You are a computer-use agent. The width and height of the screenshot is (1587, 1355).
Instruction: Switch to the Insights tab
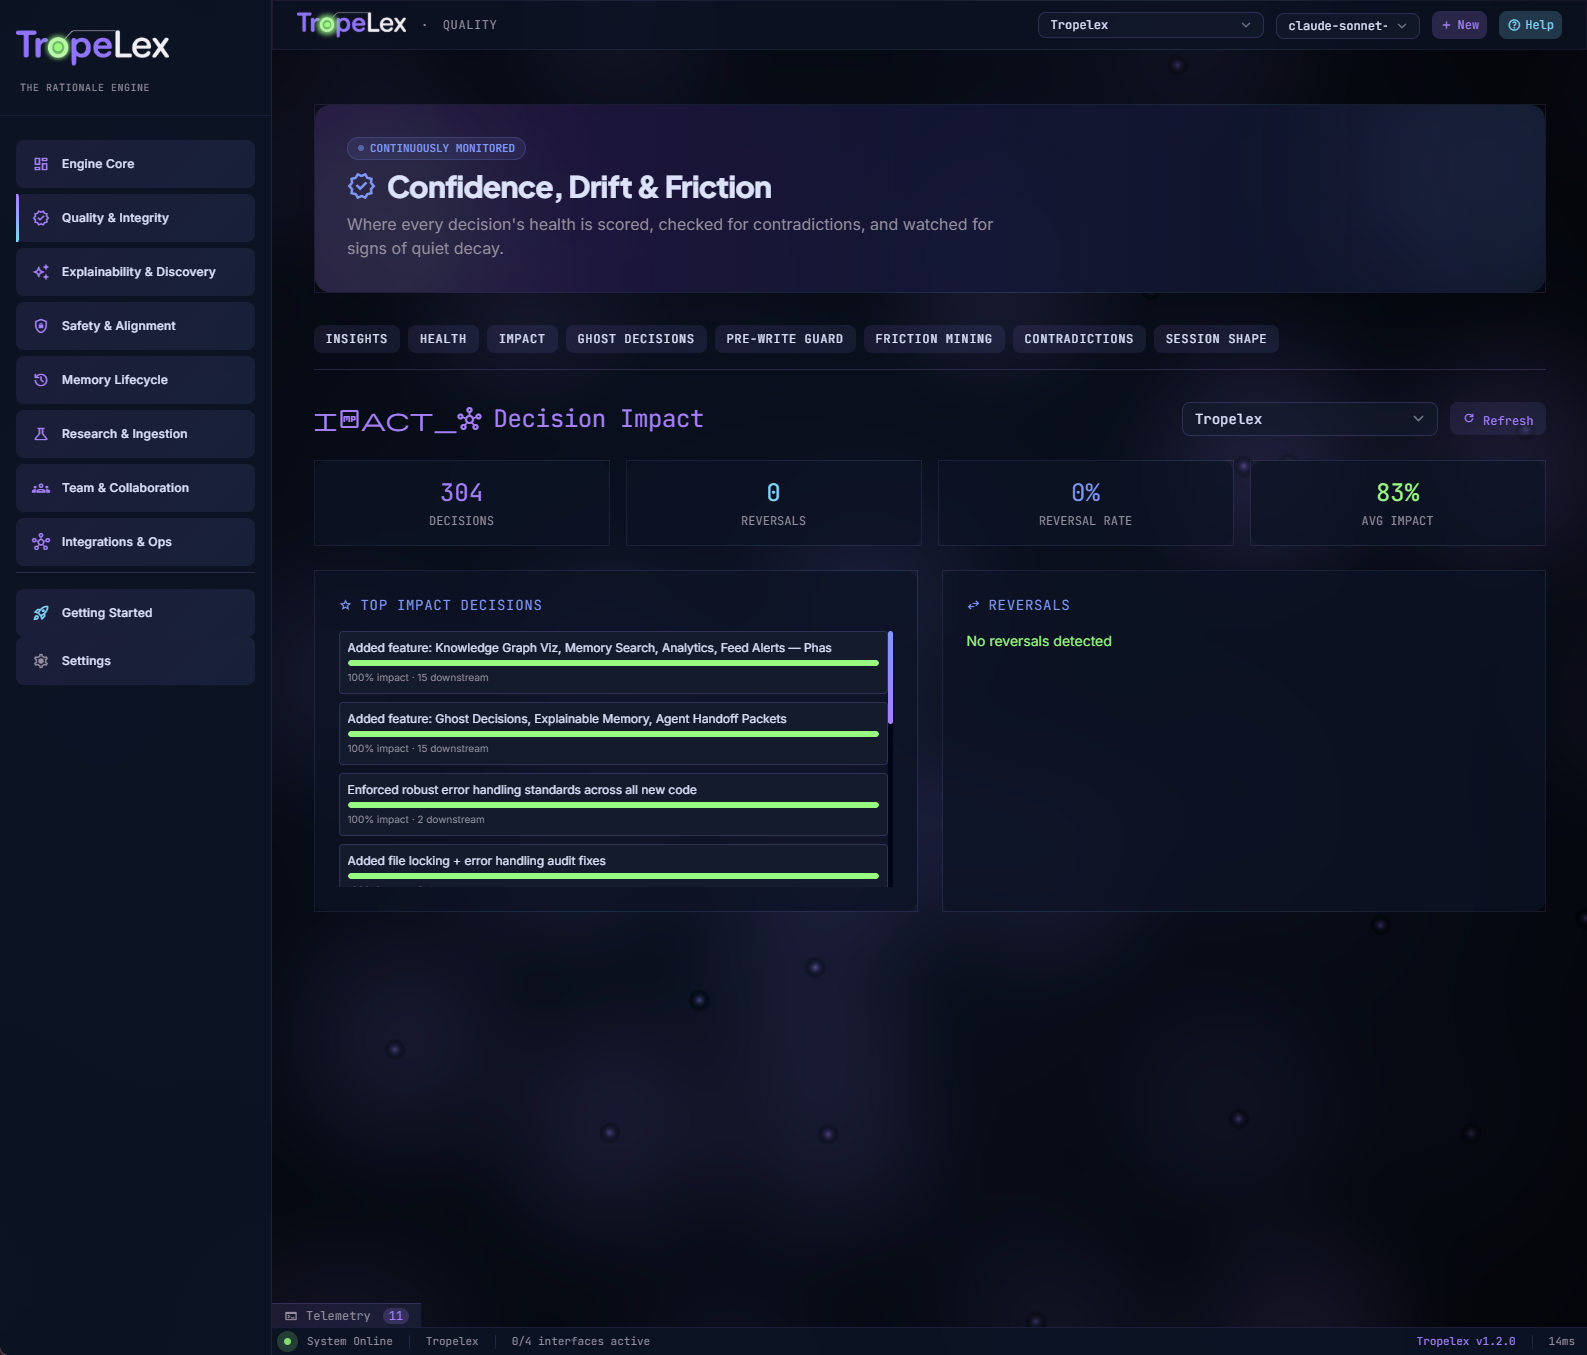click(x=357, y=339)
